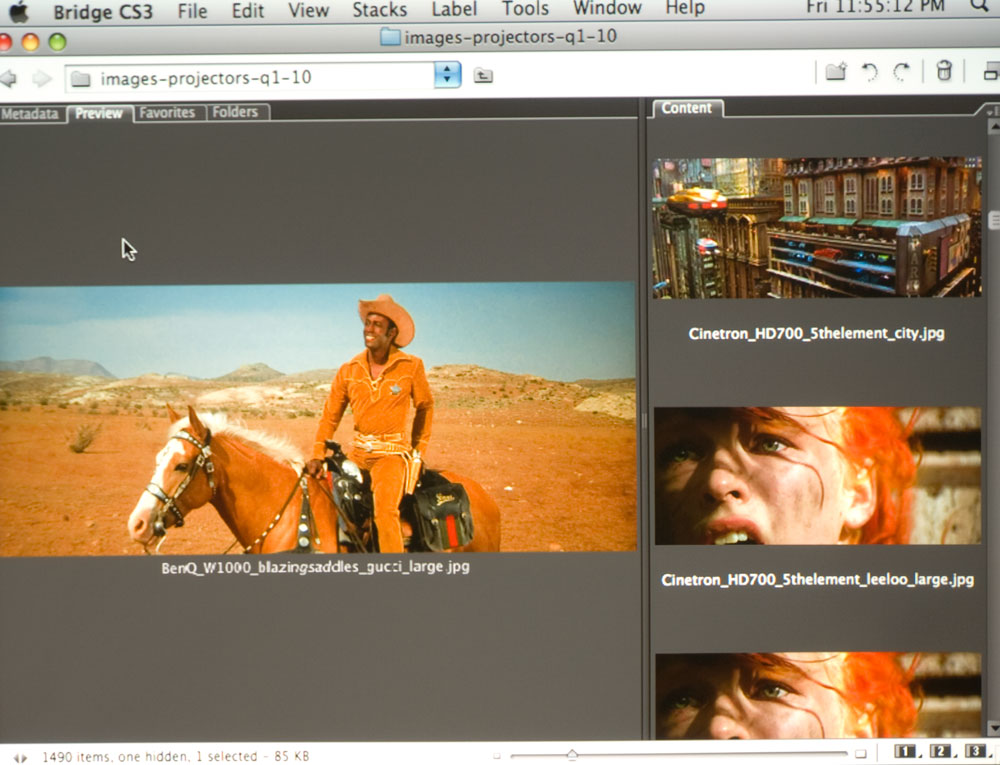Viewport: 1000px width, 765px height.
Task: Select the Preview tab
Action: [x=99, y=113]
